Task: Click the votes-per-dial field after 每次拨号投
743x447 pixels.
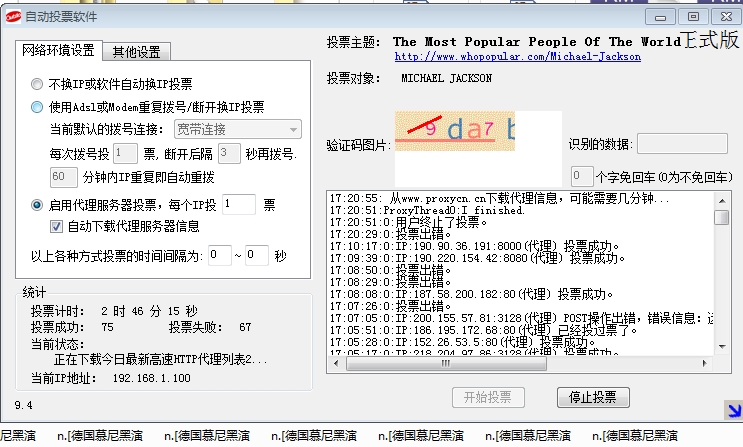Action: pos(126,154)
